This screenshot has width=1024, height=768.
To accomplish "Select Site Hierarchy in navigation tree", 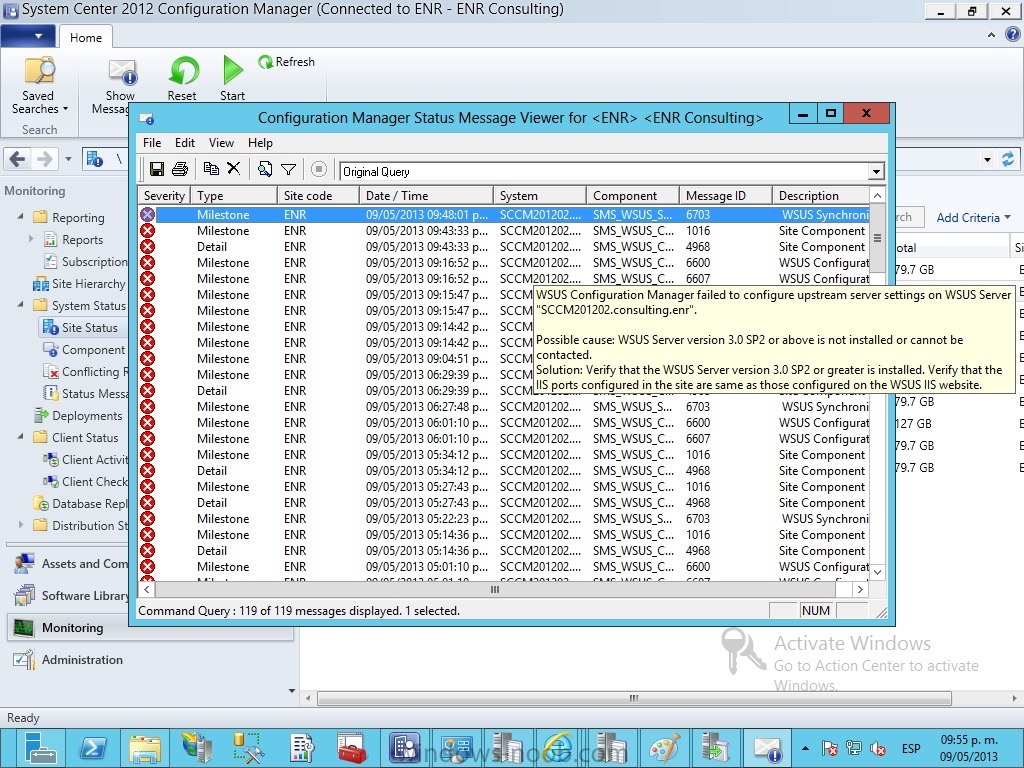I will pyautogui.click(x=80, y=284).
